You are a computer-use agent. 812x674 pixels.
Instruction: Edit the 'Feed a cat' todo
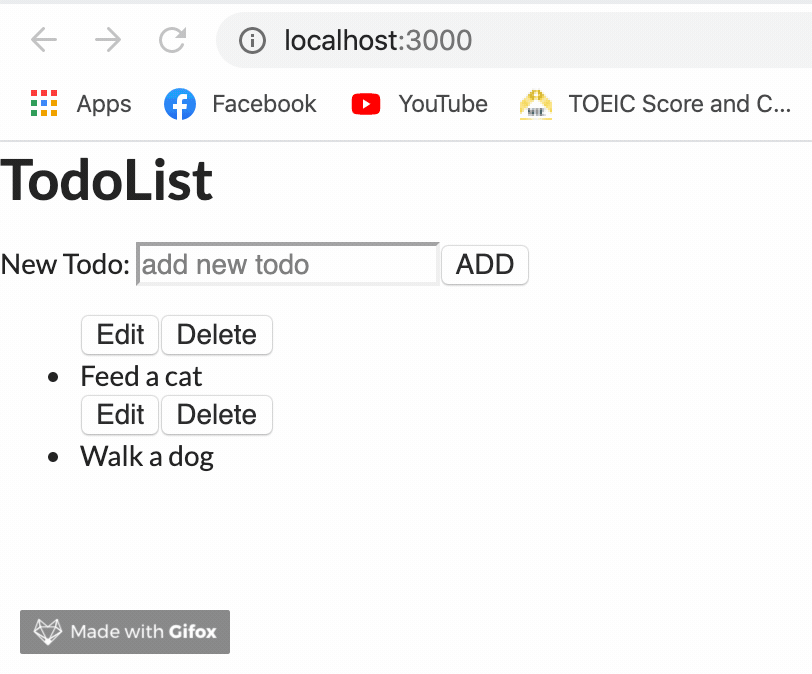[119, 335]
